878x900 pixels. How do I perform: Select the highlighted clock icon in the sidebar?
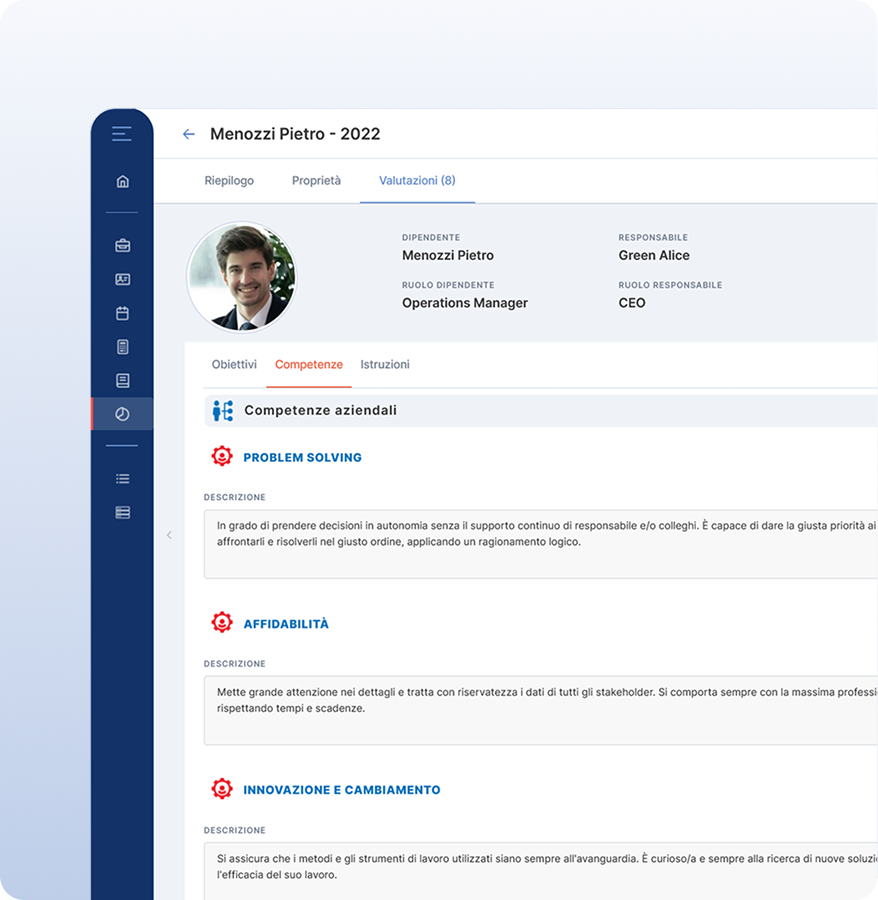click(121, 413)
